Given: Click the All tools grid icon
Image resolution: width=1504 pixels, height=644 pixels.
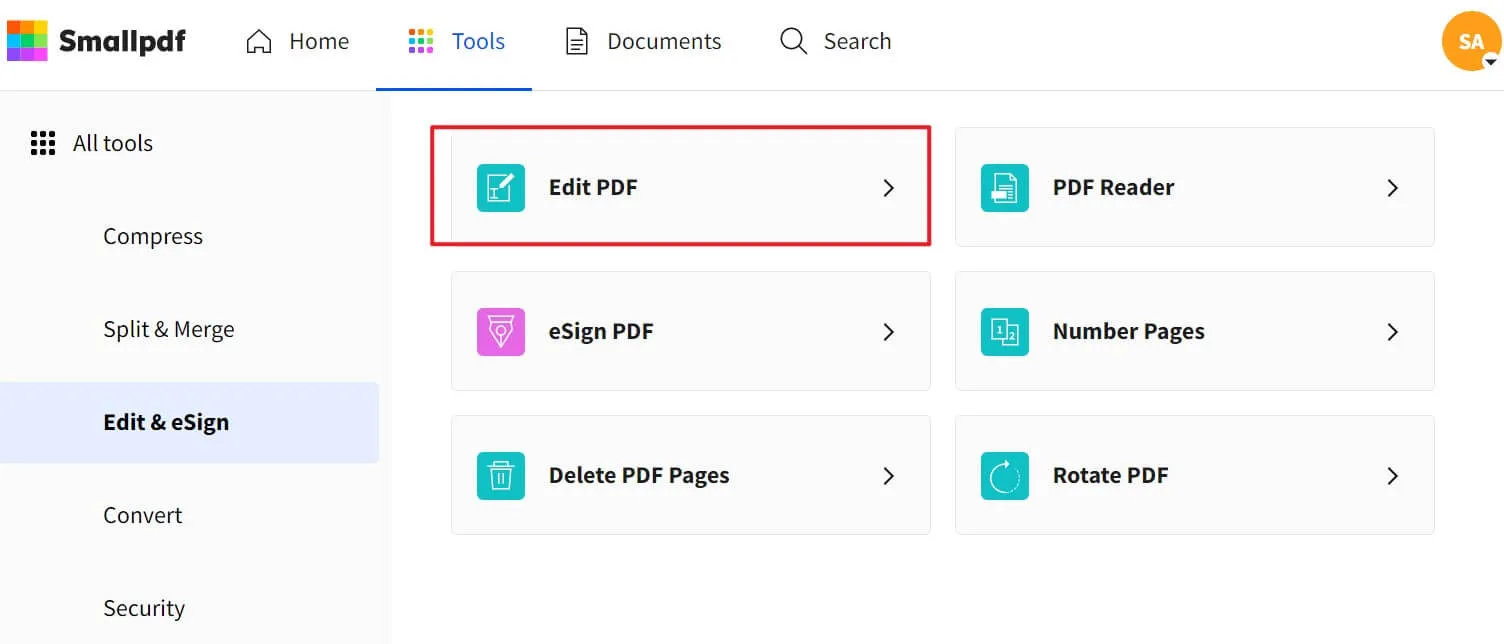Looking at the screenshot, I should click(x=42, y=143).
